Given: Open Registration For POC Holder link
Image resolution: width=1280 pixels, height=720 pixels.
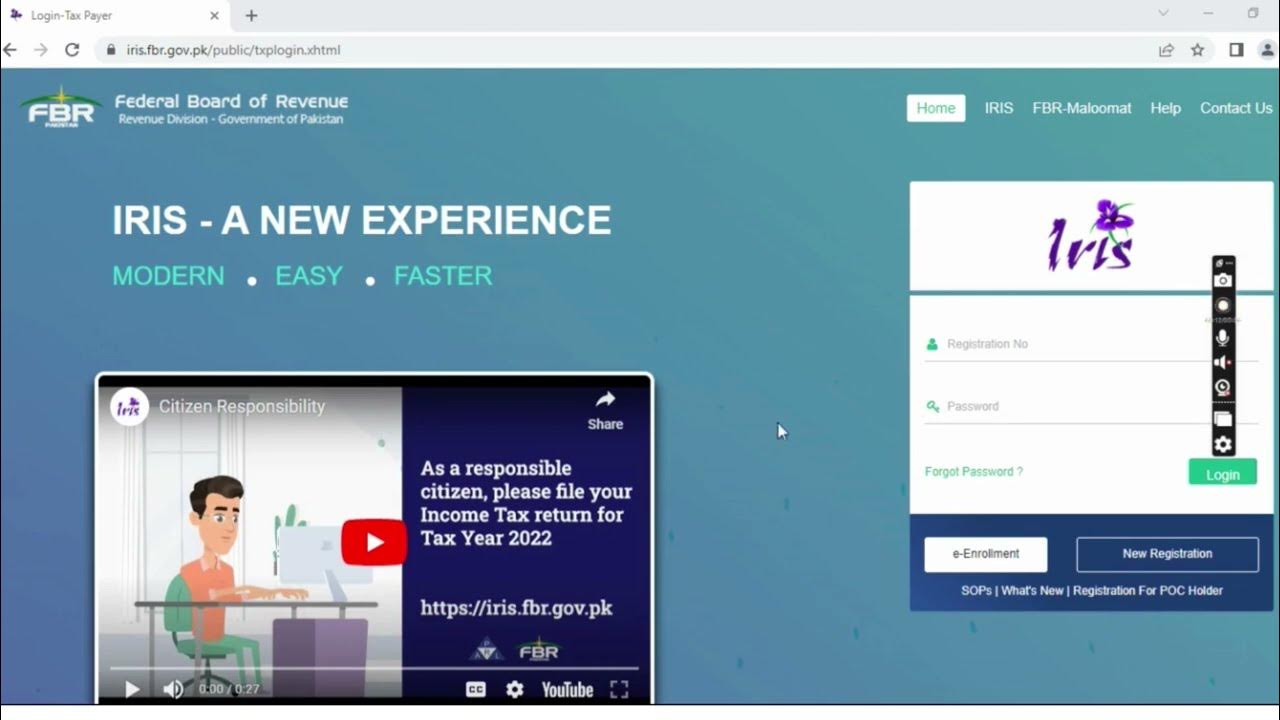Looking at the screenshot, I should click(1148, 591).
